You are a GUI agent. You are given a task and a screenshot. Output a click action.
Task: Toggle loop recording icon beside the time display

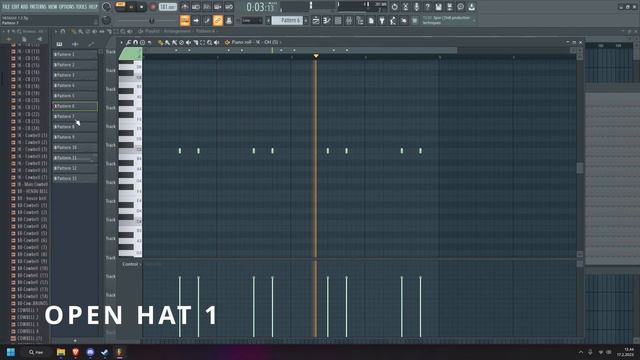click(229, 7)
